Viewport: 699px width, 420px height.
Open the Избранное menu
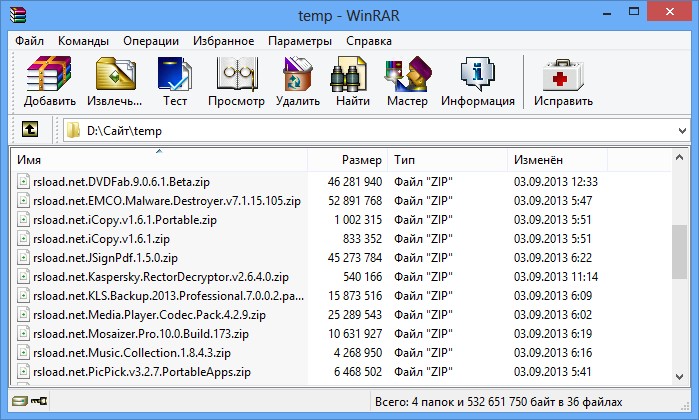tap(223, 41)
